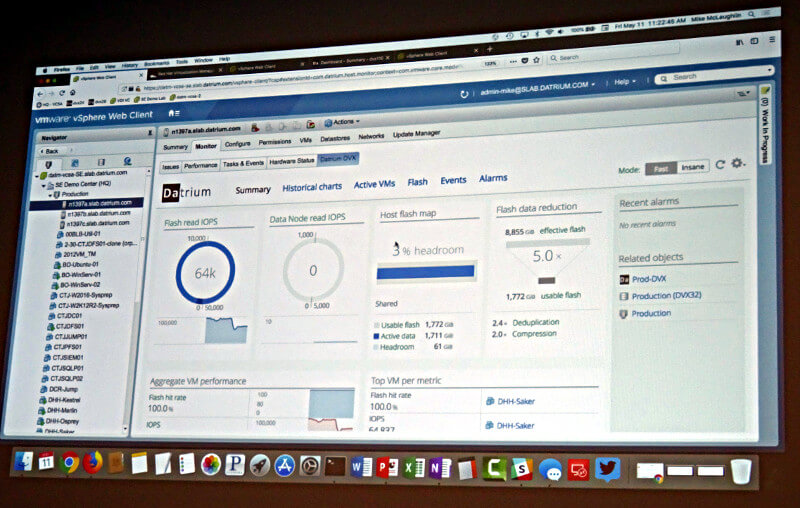
Task: Open the Events view
Action: point(453,180)
